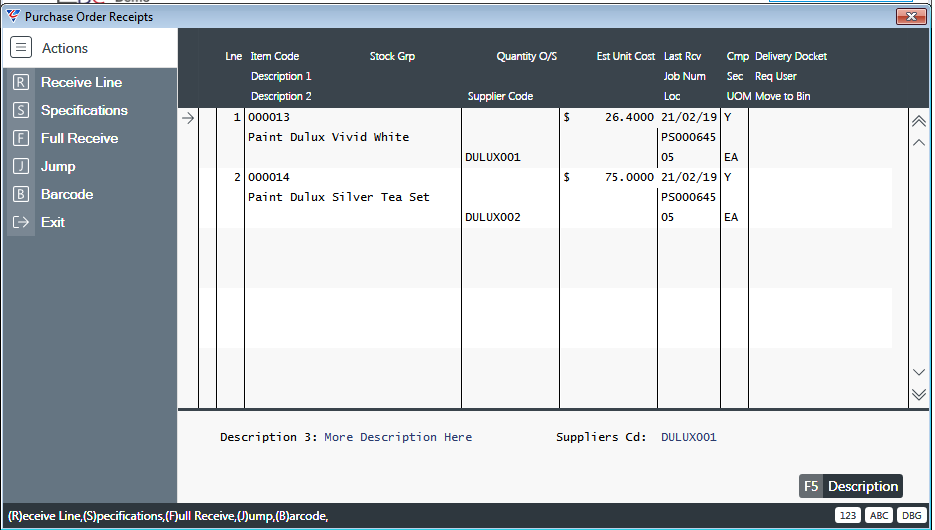Click description Paint Dulux Silver Tea Set
The height and width of the screenshot is (530, 935).
(x=339, y=197)
